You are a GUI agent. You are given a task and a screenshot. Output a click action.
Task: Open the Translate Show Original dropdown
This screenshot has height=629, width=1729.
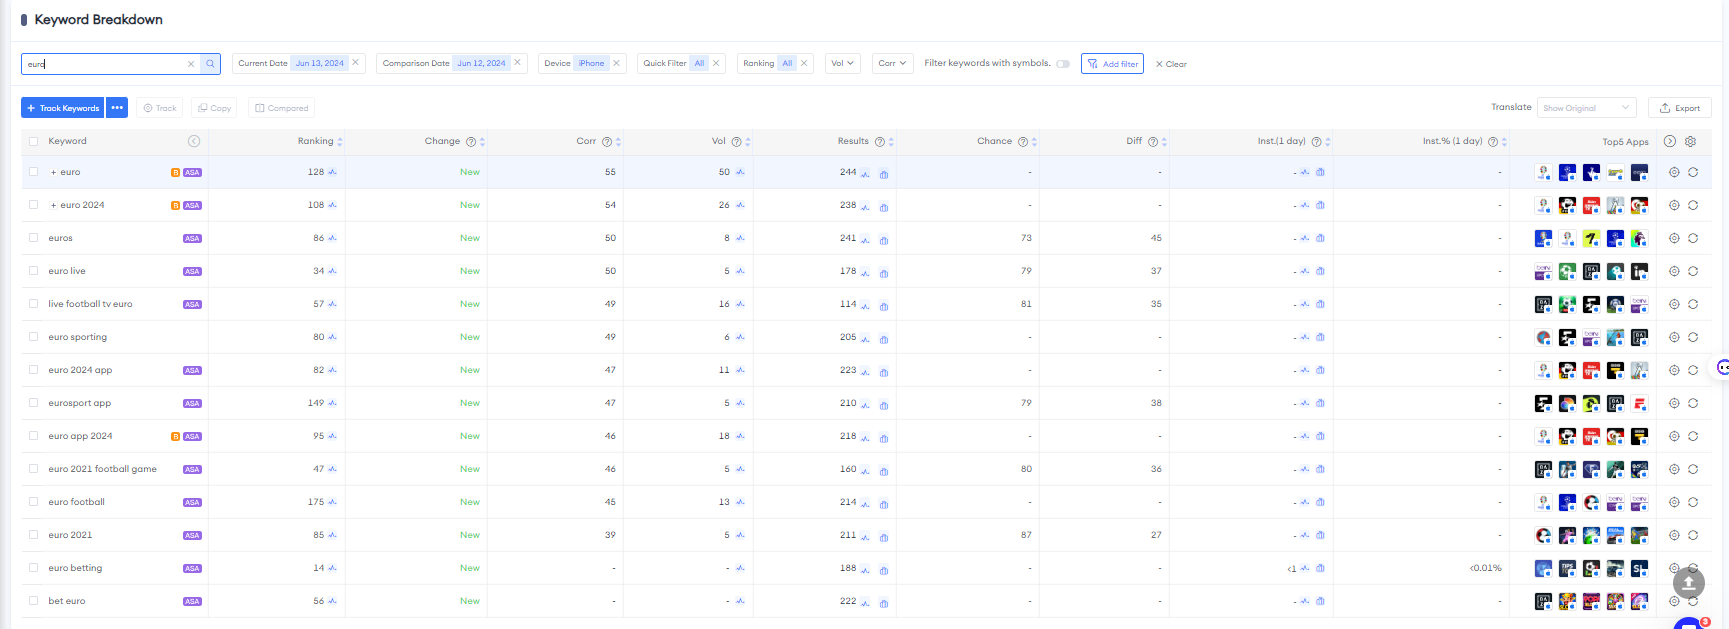(1586, 108)
